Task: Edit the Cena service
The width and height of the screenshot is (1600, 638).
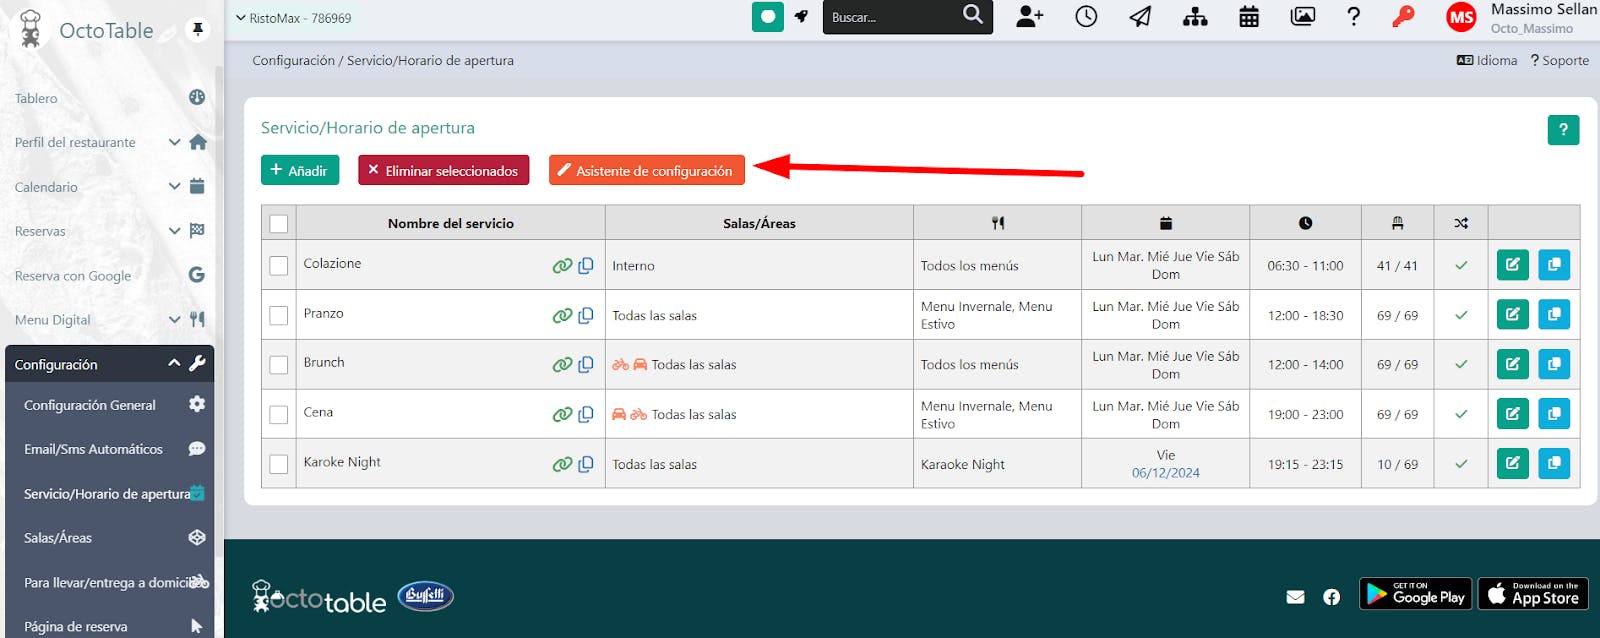Action: pyautogui.click(x=1513, y=414)
